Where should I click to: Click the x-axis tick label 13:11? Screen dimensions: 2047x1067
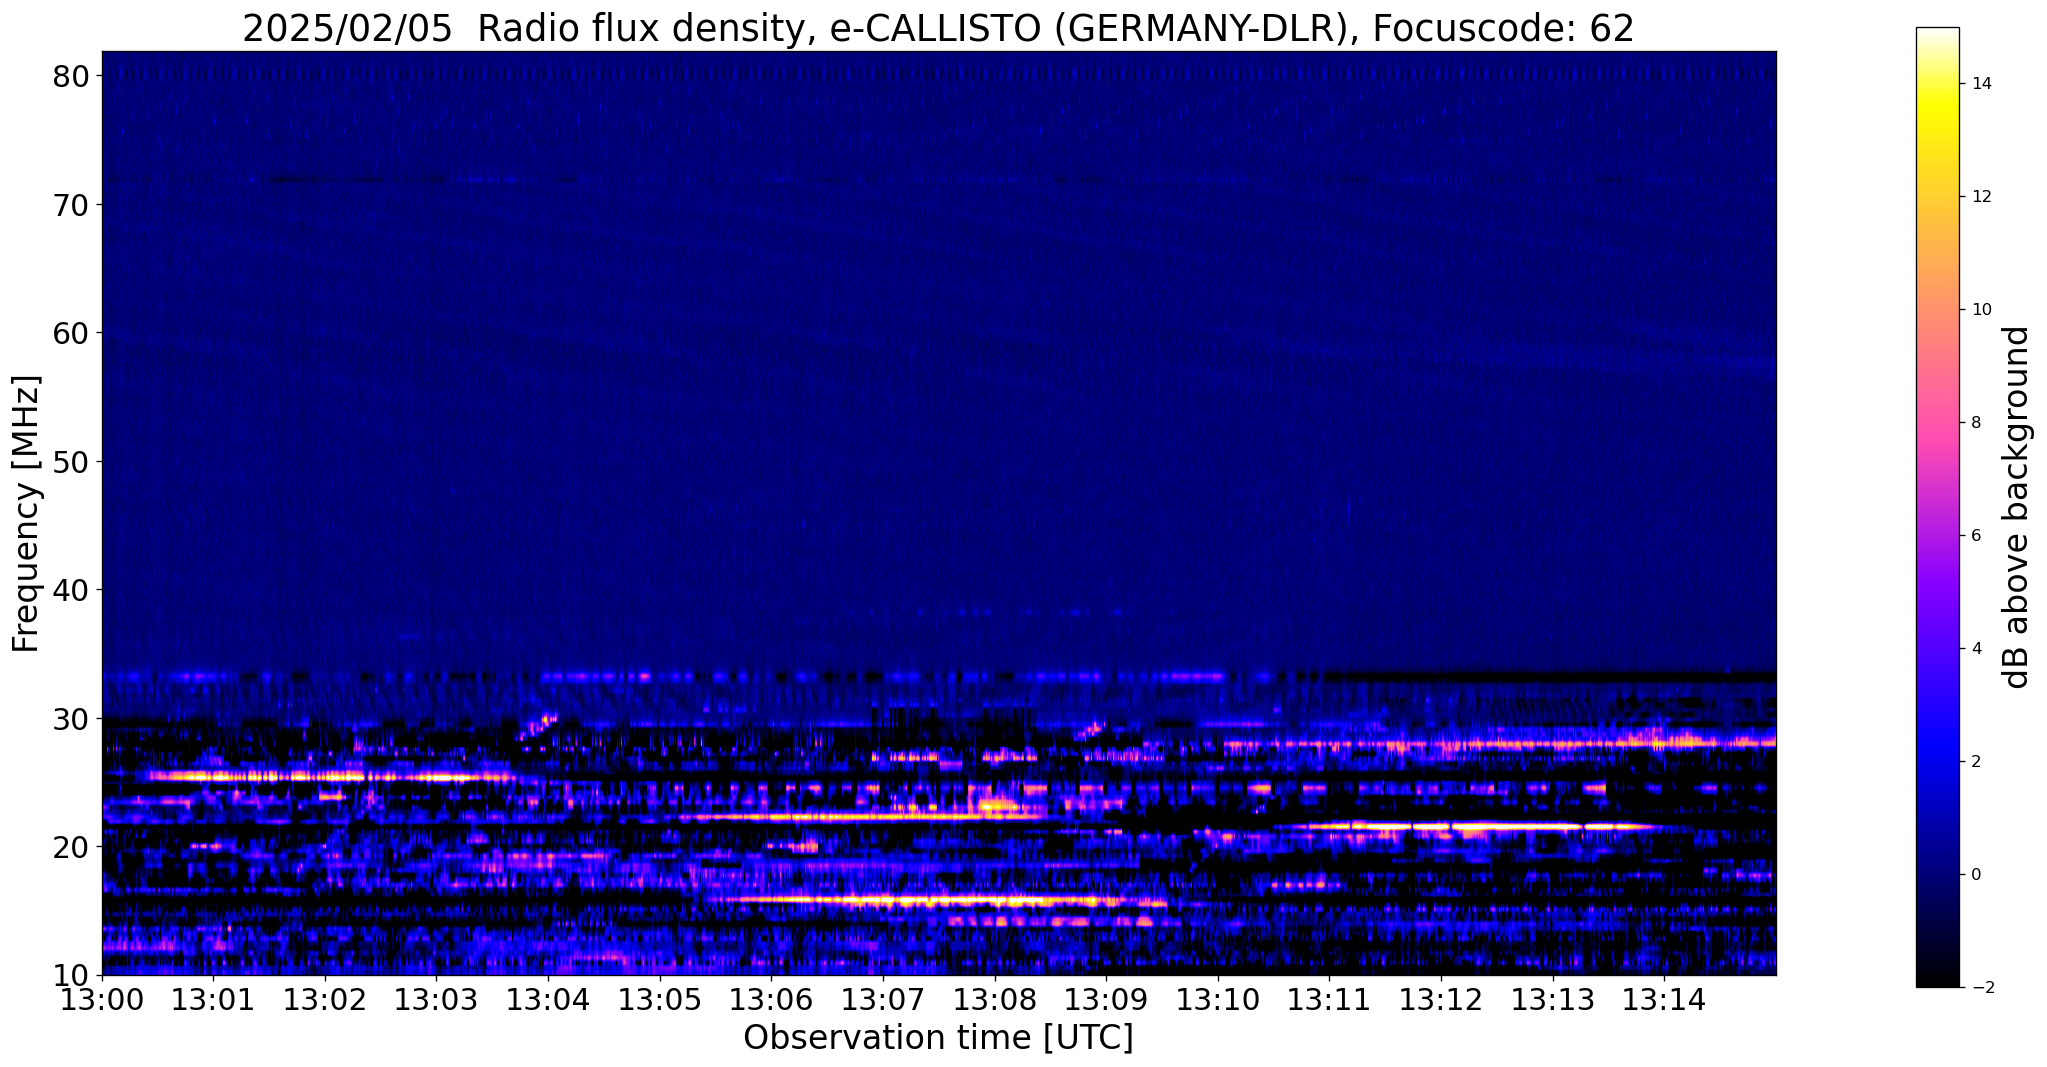coord(1329,999)
